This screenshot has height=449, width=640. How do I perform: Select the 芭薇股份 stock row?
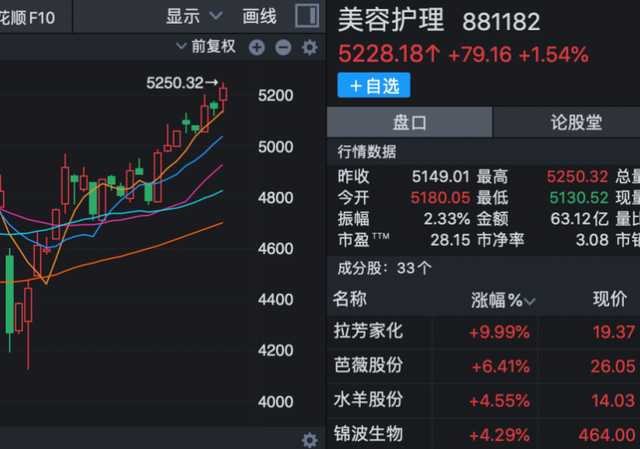click(368, 366)
